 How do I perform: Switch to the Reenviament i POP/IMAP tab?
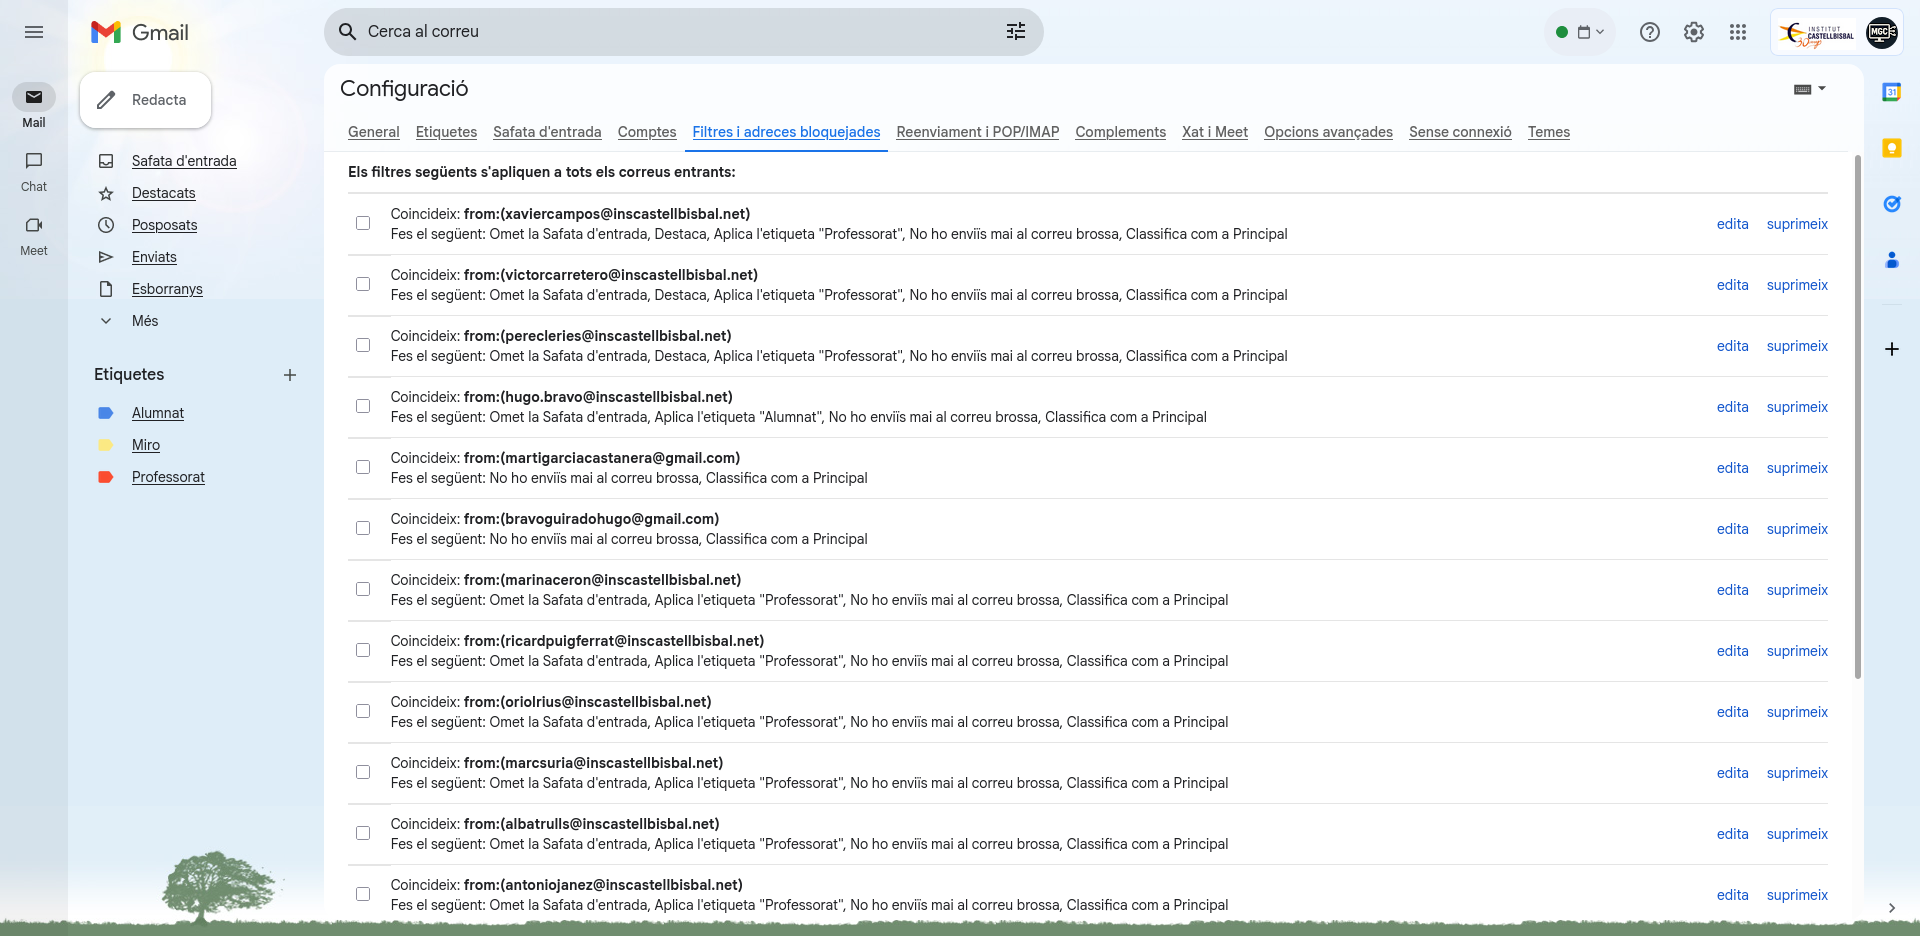(x=977, y=132)
